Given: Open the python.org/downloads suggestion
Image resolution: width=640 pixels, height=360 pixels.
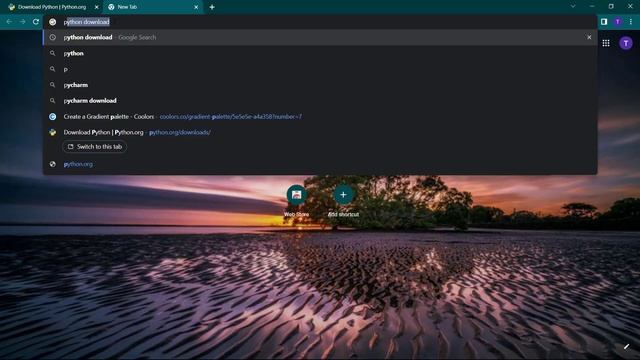Looking at the screenshot, I should pyautogui.click(x=320, y=132).
